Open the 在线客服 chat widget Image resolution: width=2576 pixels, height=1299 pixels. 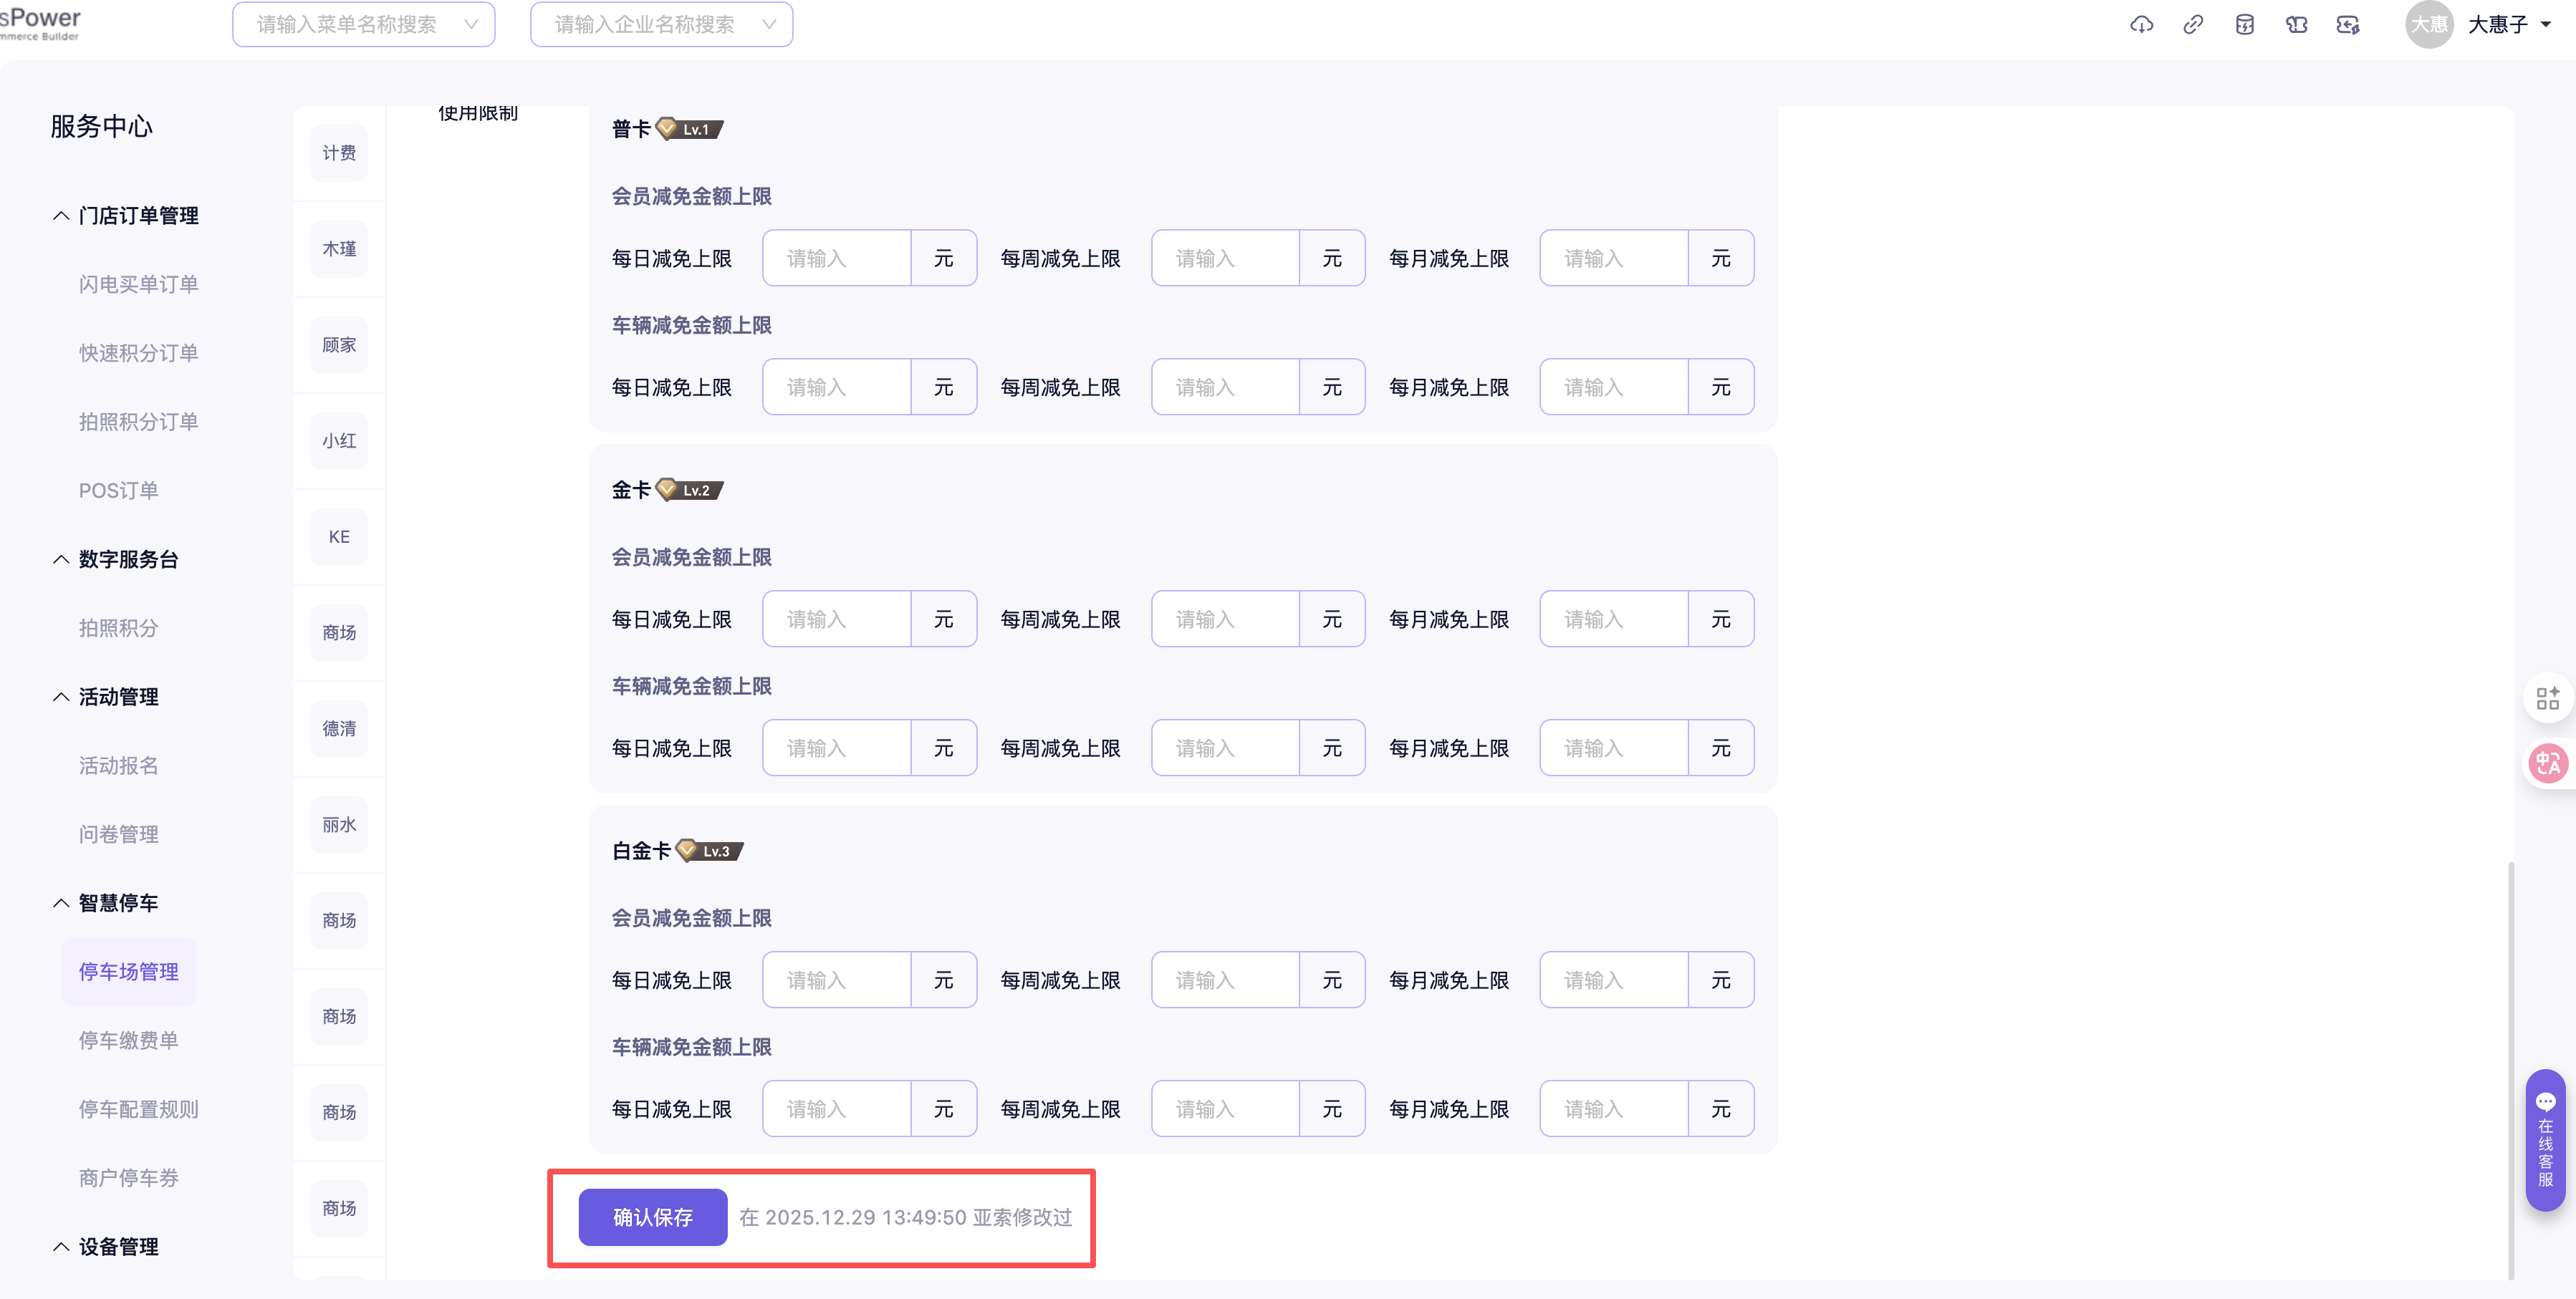pos(2545,1140)
